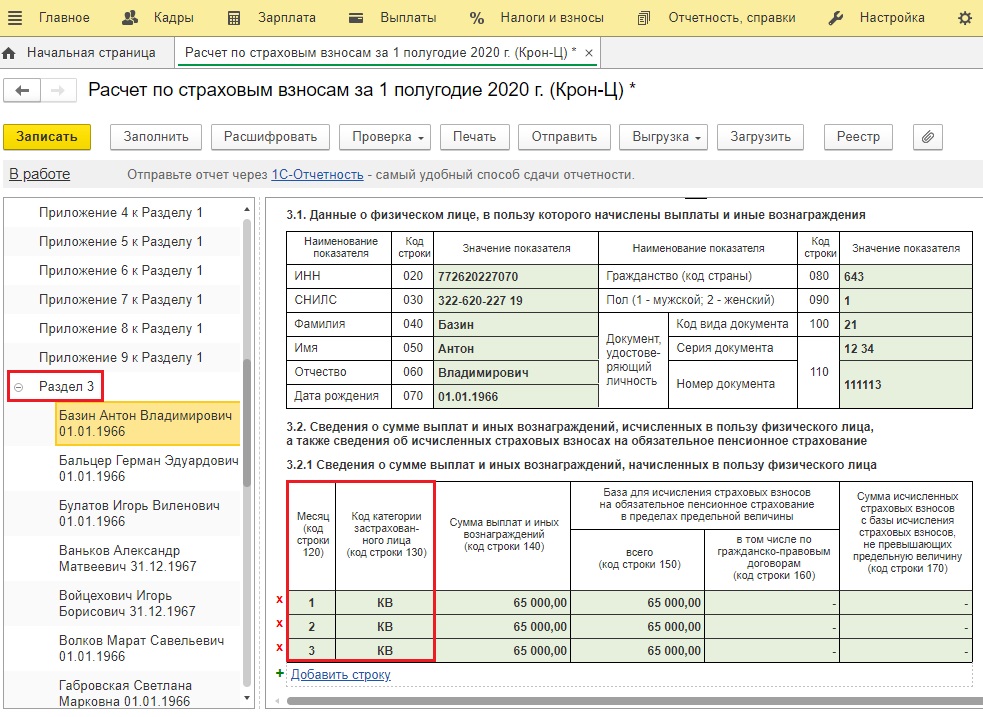Select Булатов Игорь Виленович in the tree
The height and width of the screenshot is (717, 983).
(x=139, y=513)
